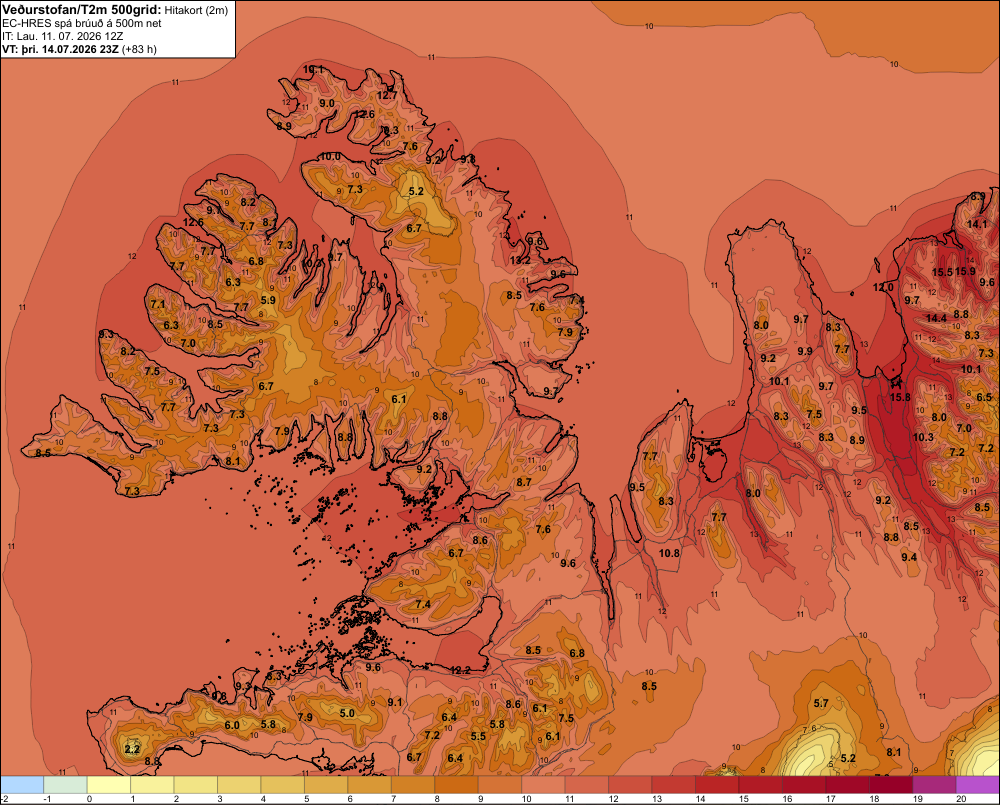This screenshot has width=1000, height=805.
Task: Click the 'Hitakort (2m)' label
Action: point(196,10)
